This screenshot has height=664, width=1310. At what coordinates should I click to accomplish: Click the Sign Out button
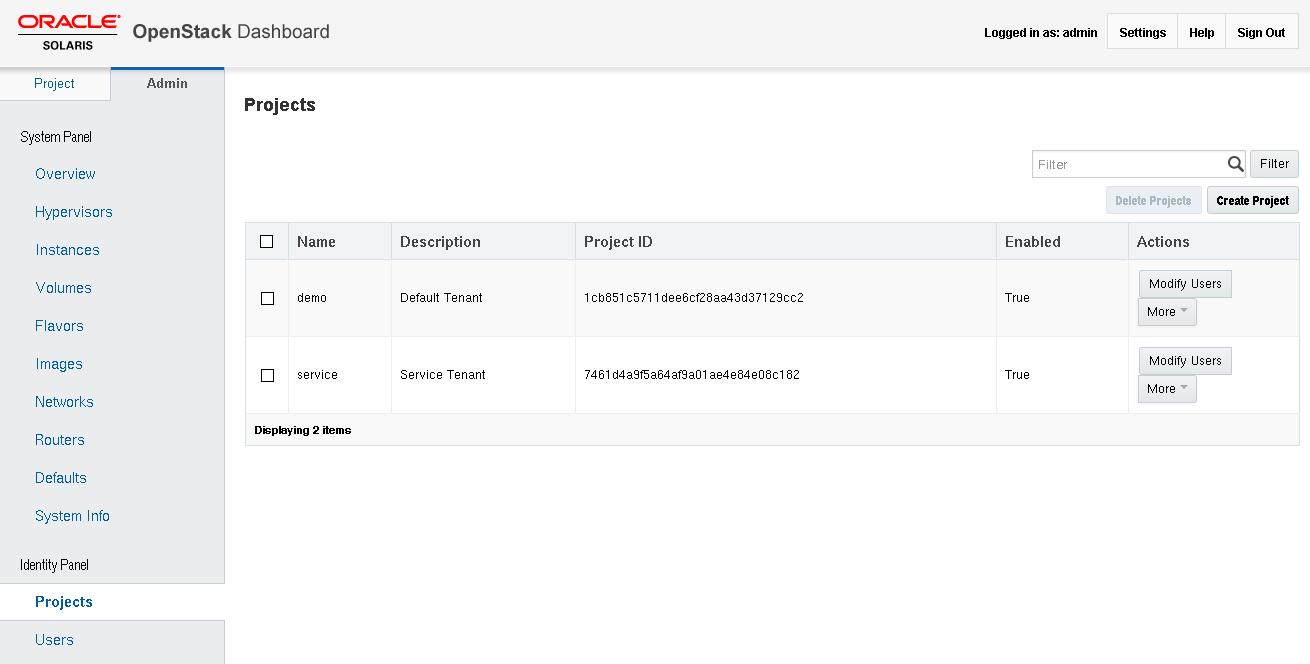[1261, 33]
